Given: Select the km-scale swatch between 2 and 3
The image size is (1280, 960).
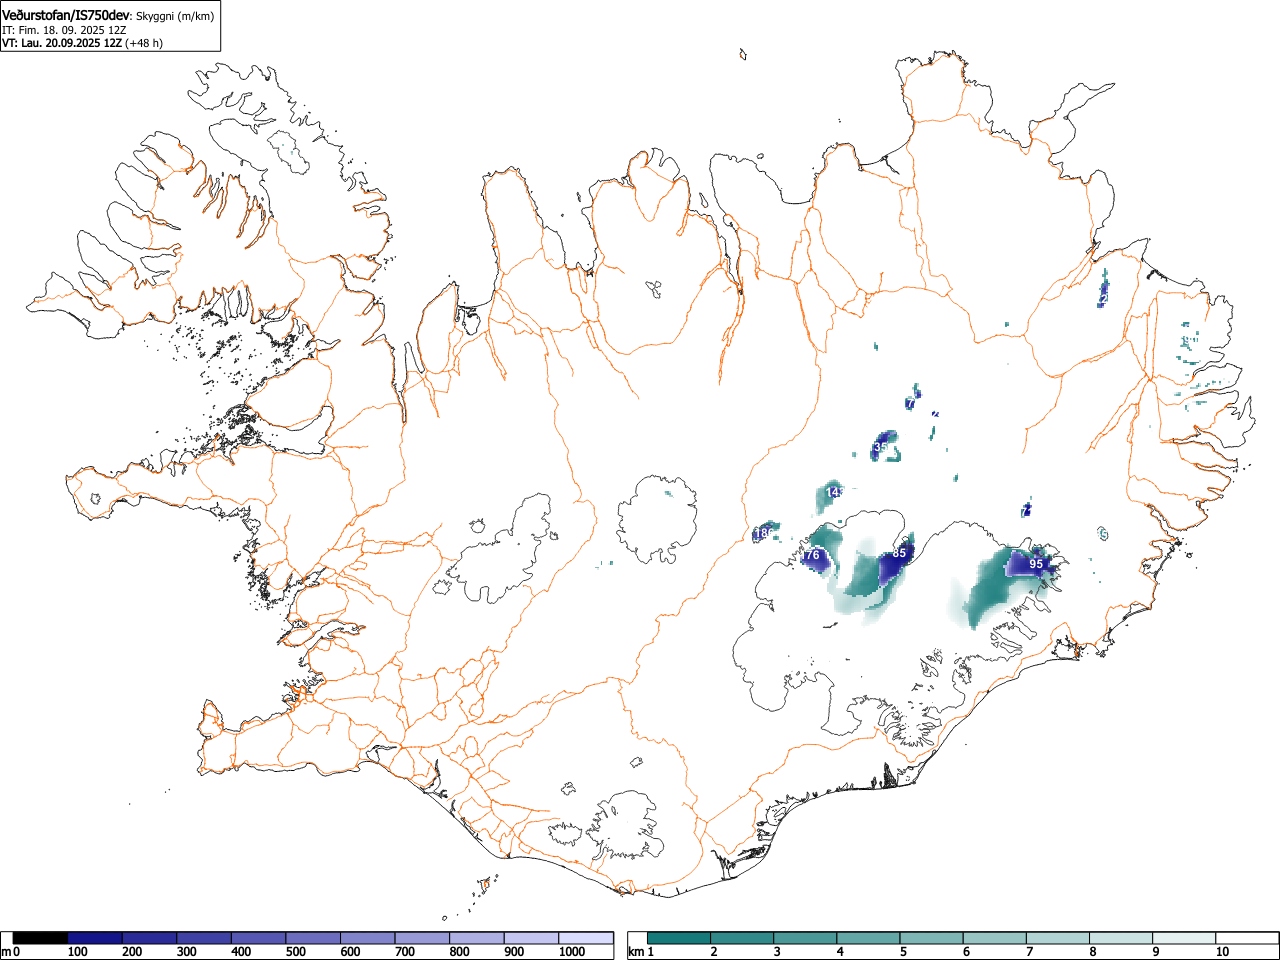Looking at the screenshot, I should [743, 938].
